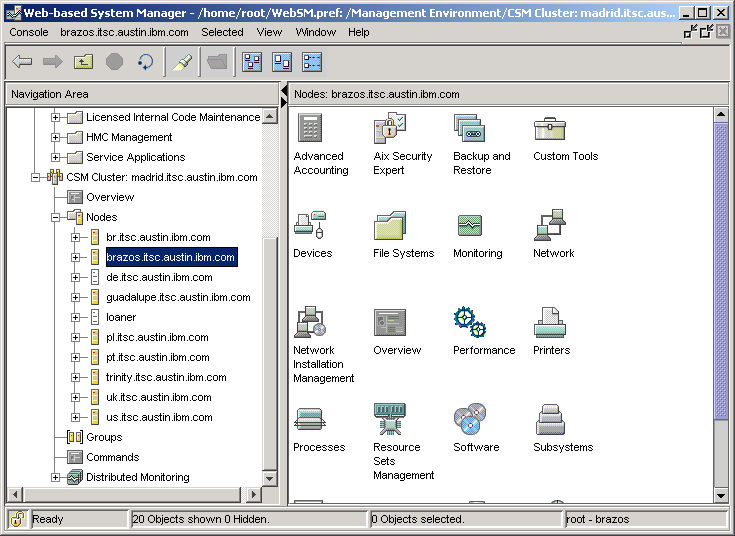Switch to details list view
The image size is (735, 536).
pyautogui.click(x=312, y=61)
